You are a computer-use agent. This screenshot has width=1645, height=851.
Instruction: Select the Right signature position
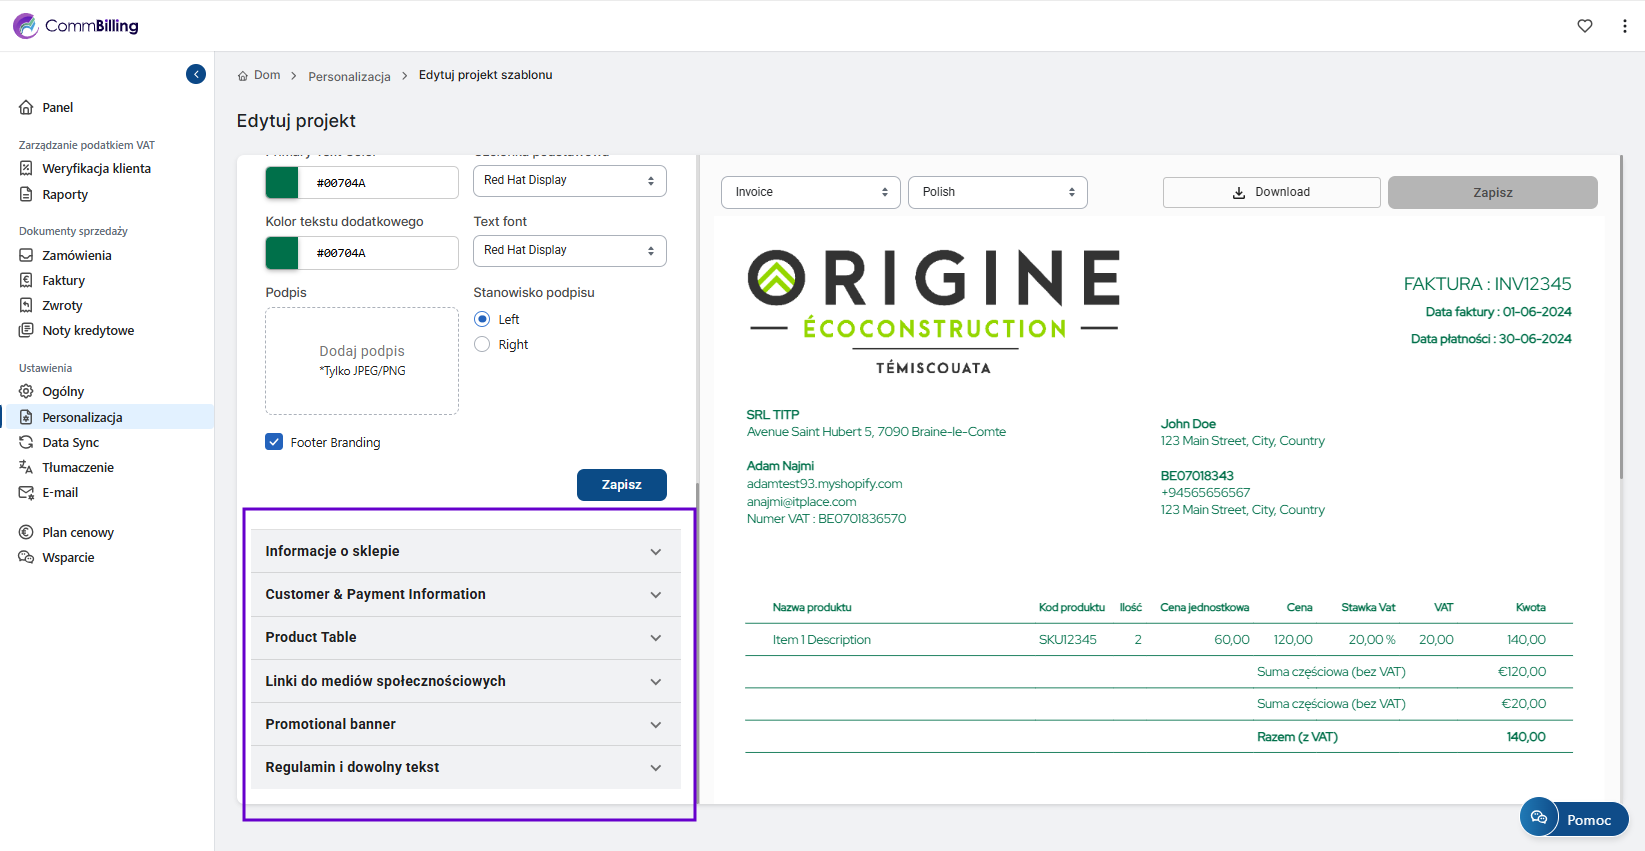pyautogui.click(x=482, y=344)
